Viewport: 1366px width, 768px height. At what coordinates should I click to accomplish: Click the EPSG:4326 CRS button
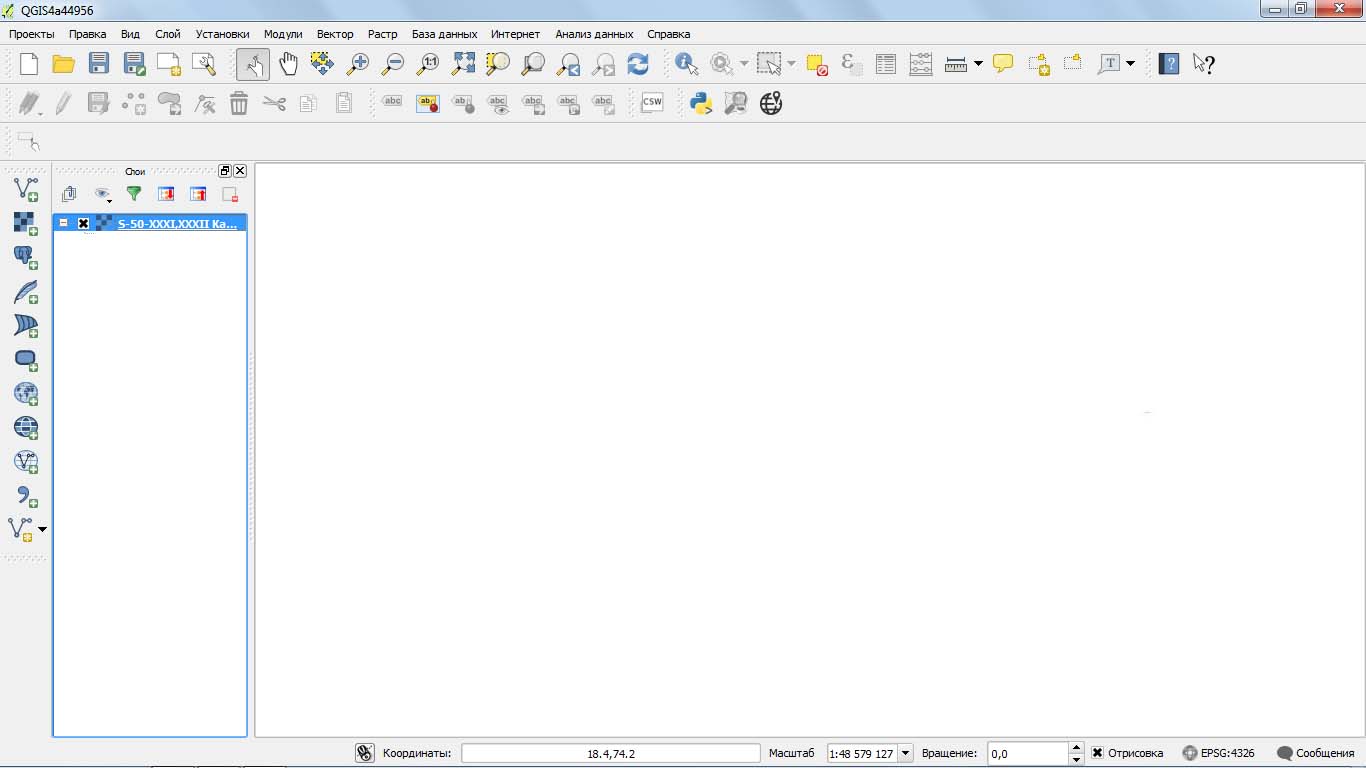click(x=1218, y=753)
